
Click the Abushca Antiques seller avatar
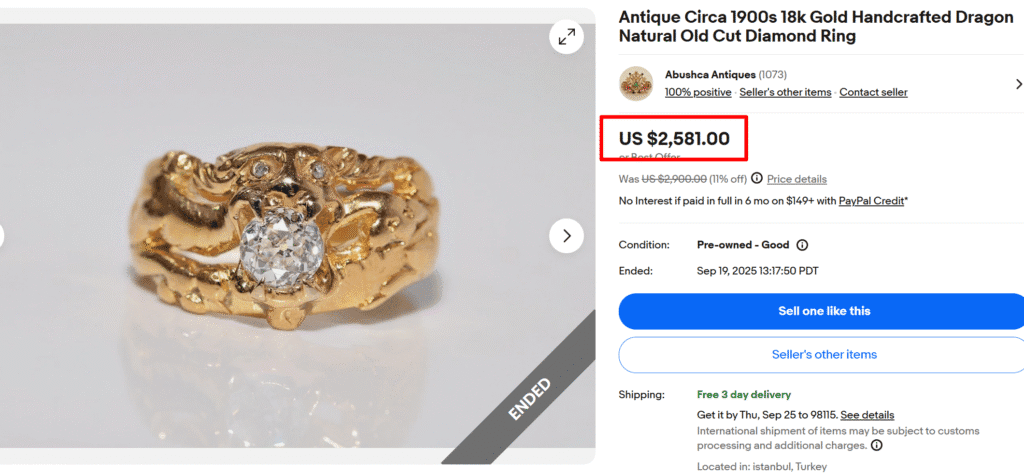(636, 84)
